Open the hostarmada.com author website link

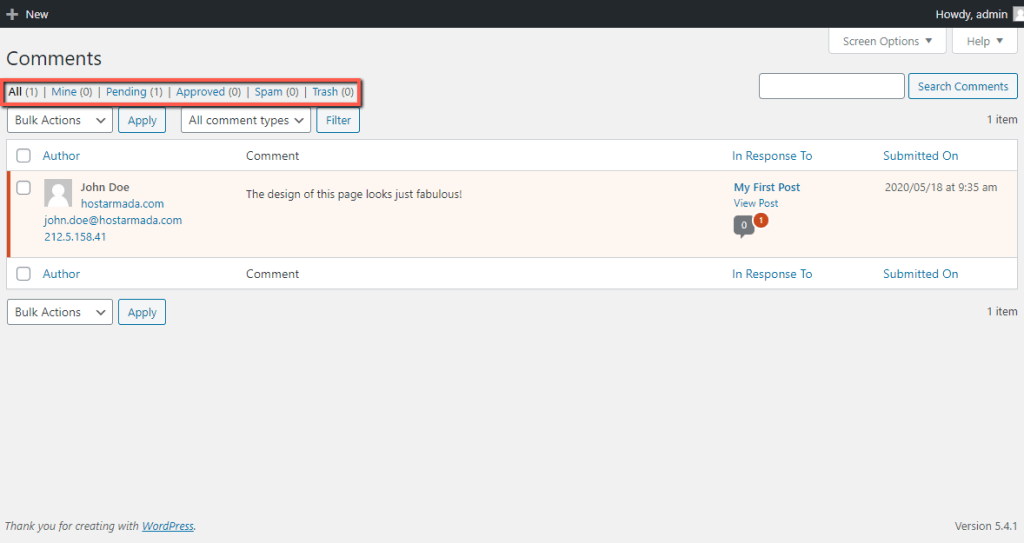coord(122,204)
